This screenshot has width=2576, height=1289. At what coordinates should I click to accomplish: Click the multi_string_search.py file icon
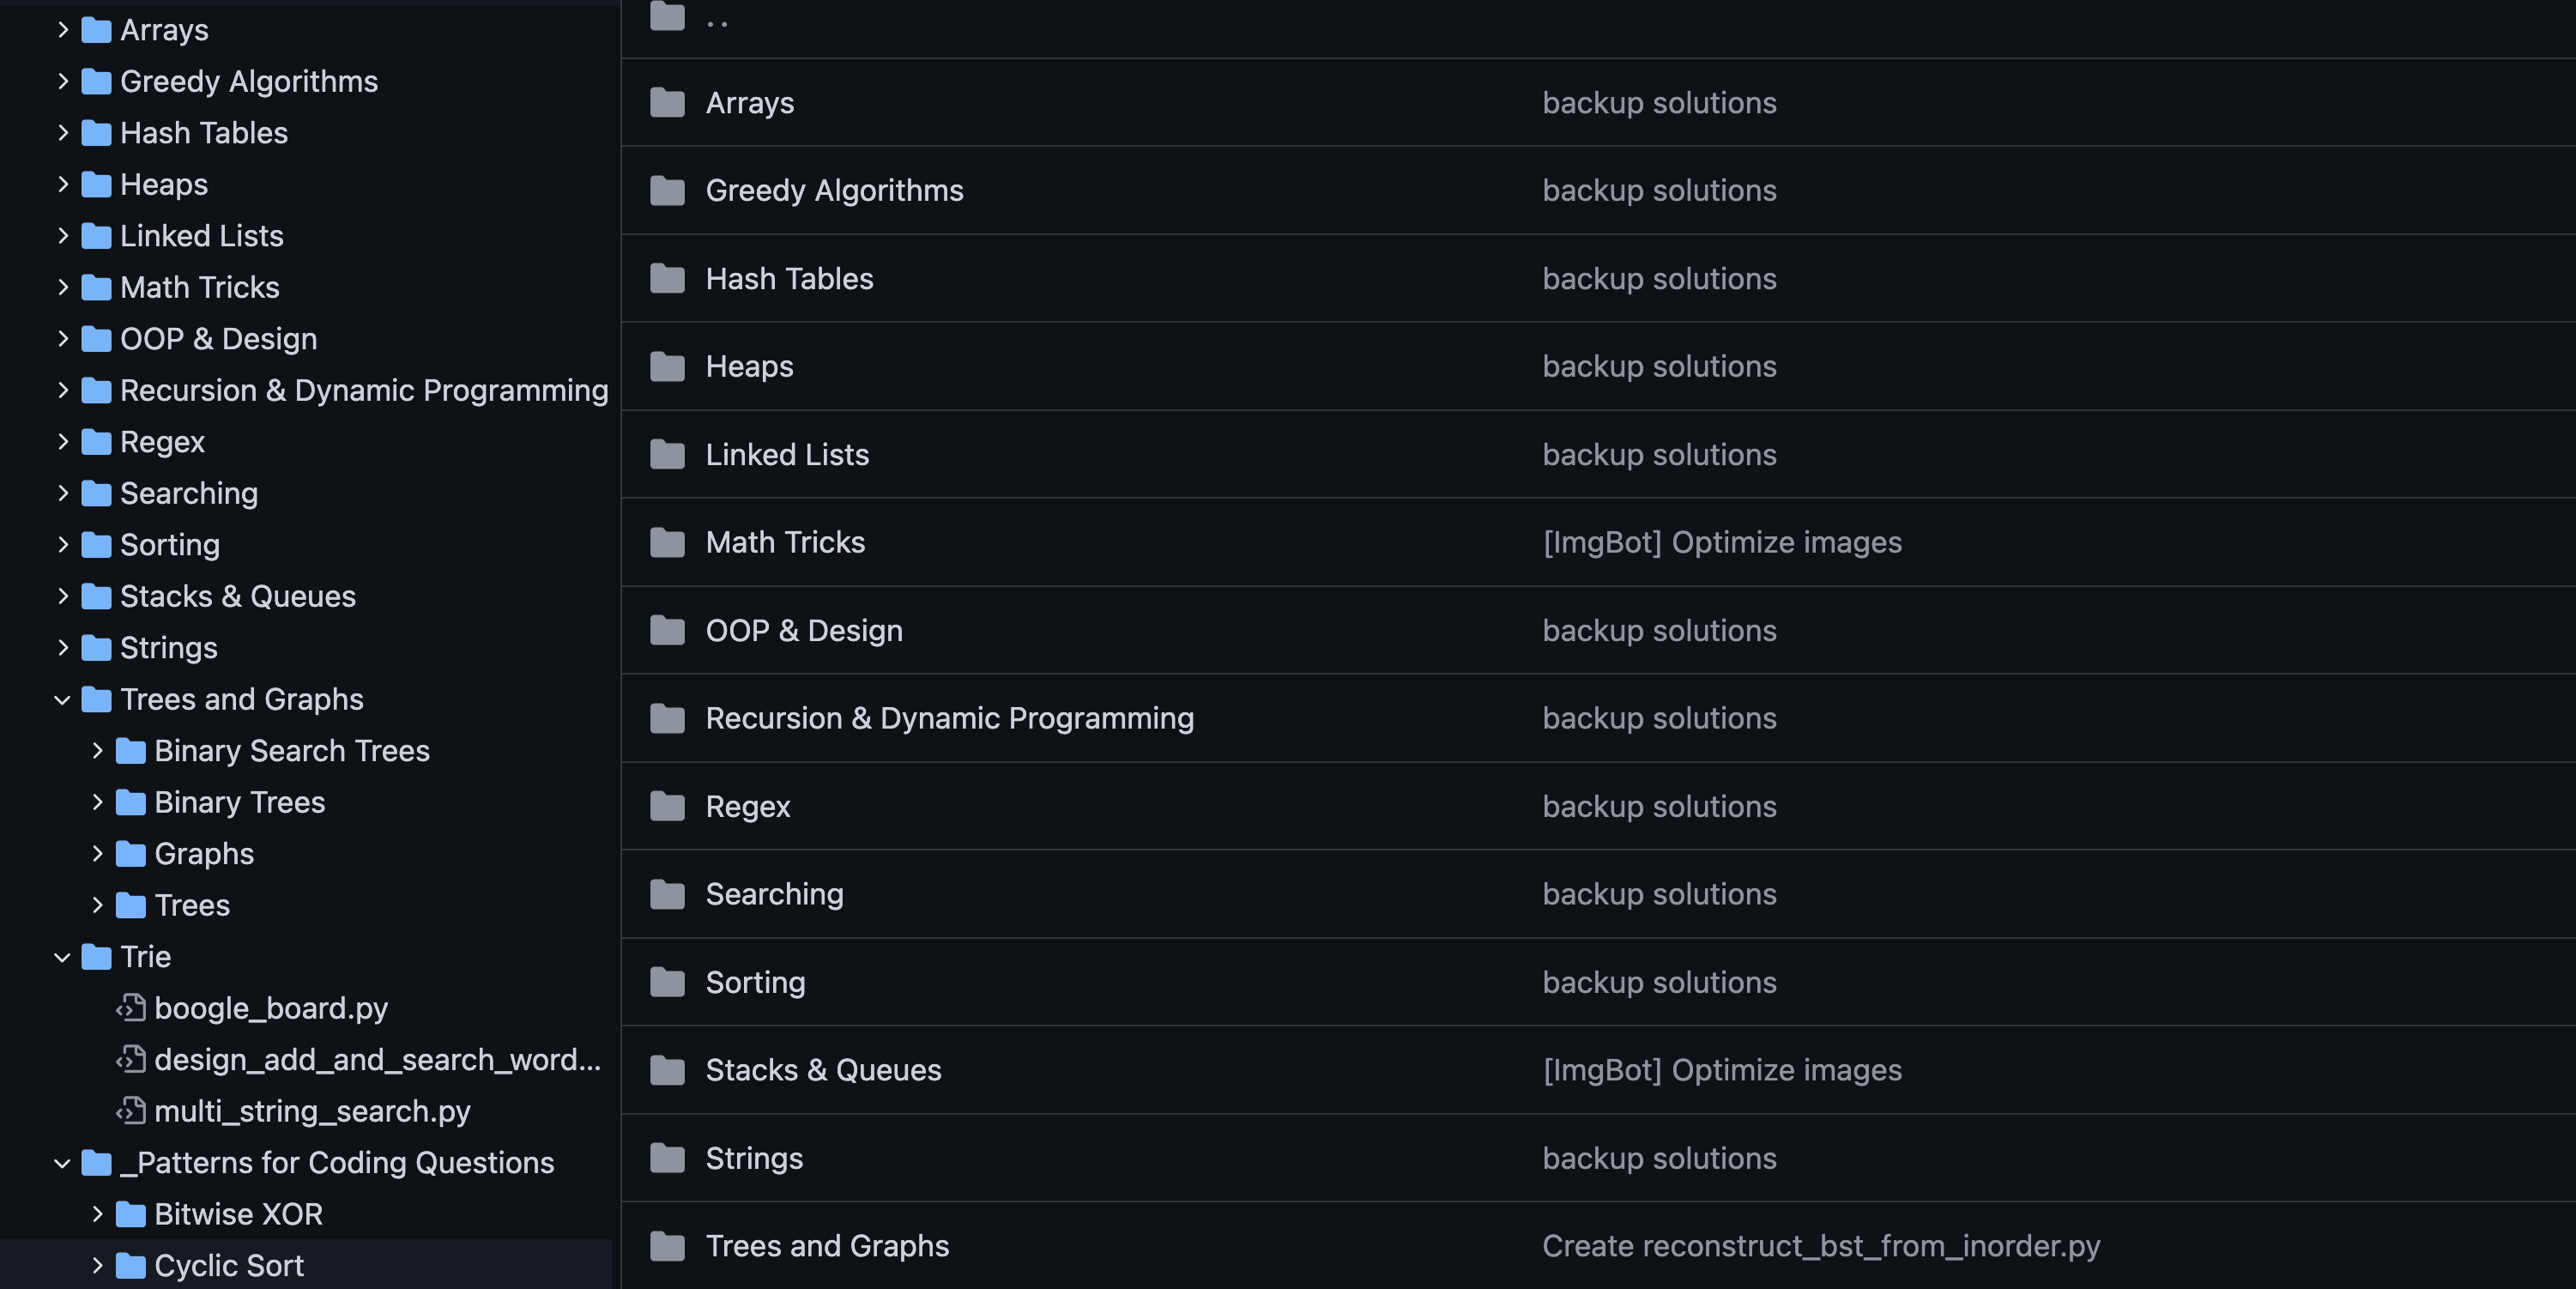131,1111
